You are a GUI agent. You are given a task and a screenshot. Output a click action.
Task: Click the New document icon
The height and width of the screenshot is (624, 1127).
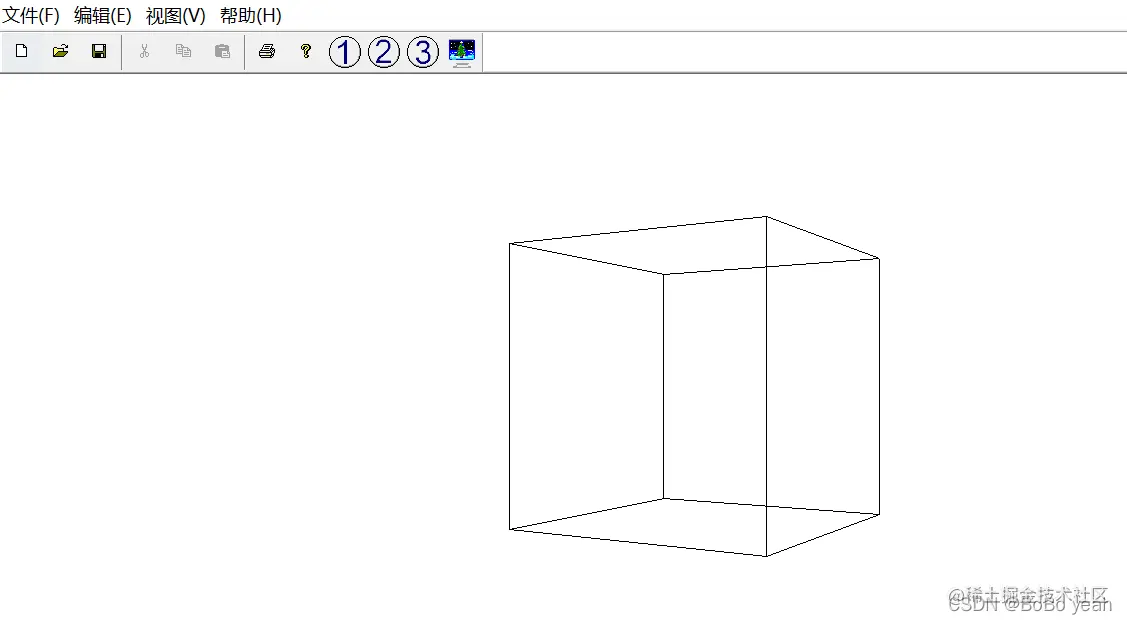click(x=22, y=51)
